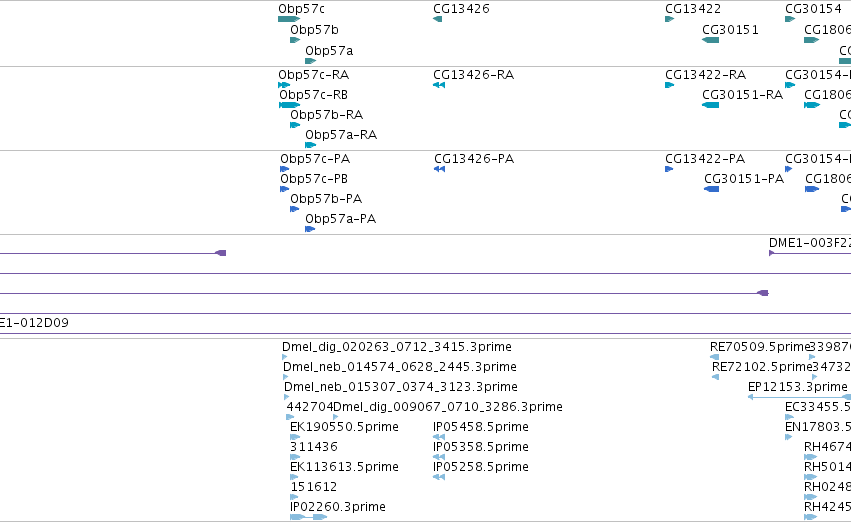Click the Obp57a gene label
Image resolution: width=851 pixels, height=522 pixels.
[329, 50]
